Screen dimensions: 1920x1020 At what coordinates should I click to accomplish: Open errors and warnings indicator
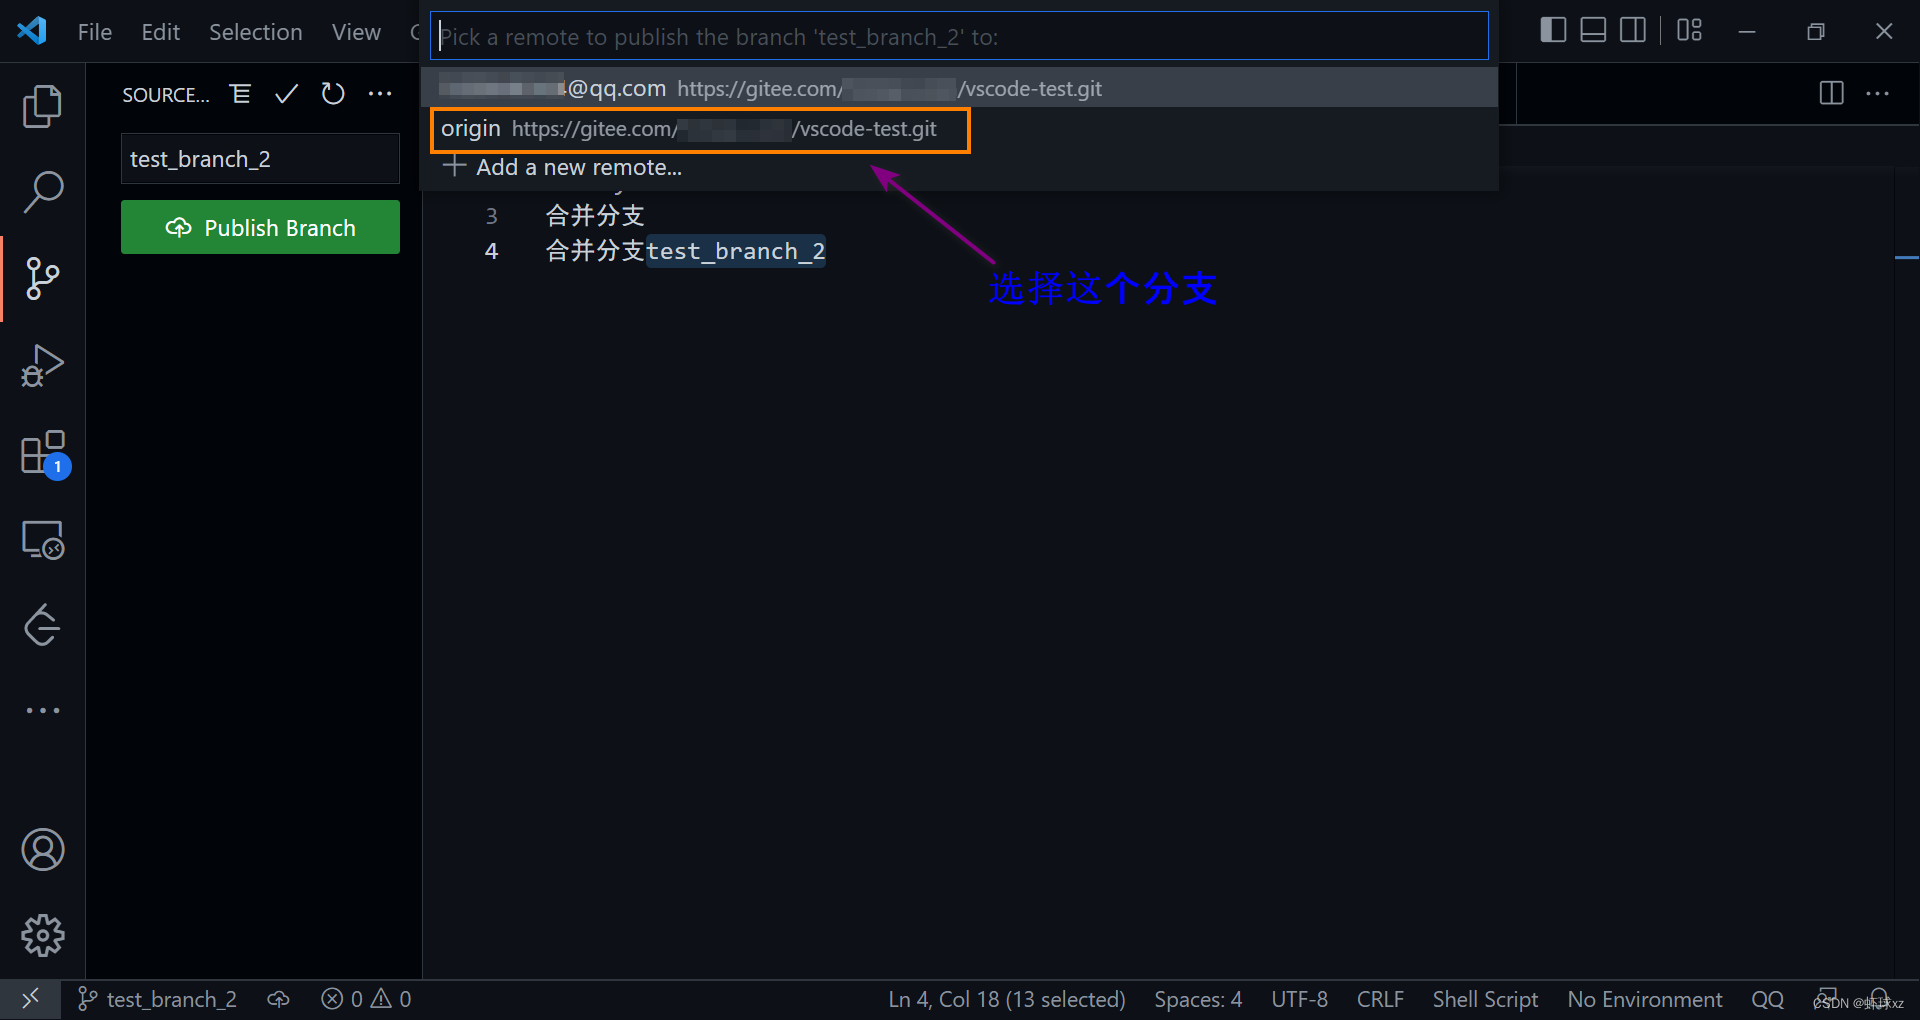pos(366,999)
